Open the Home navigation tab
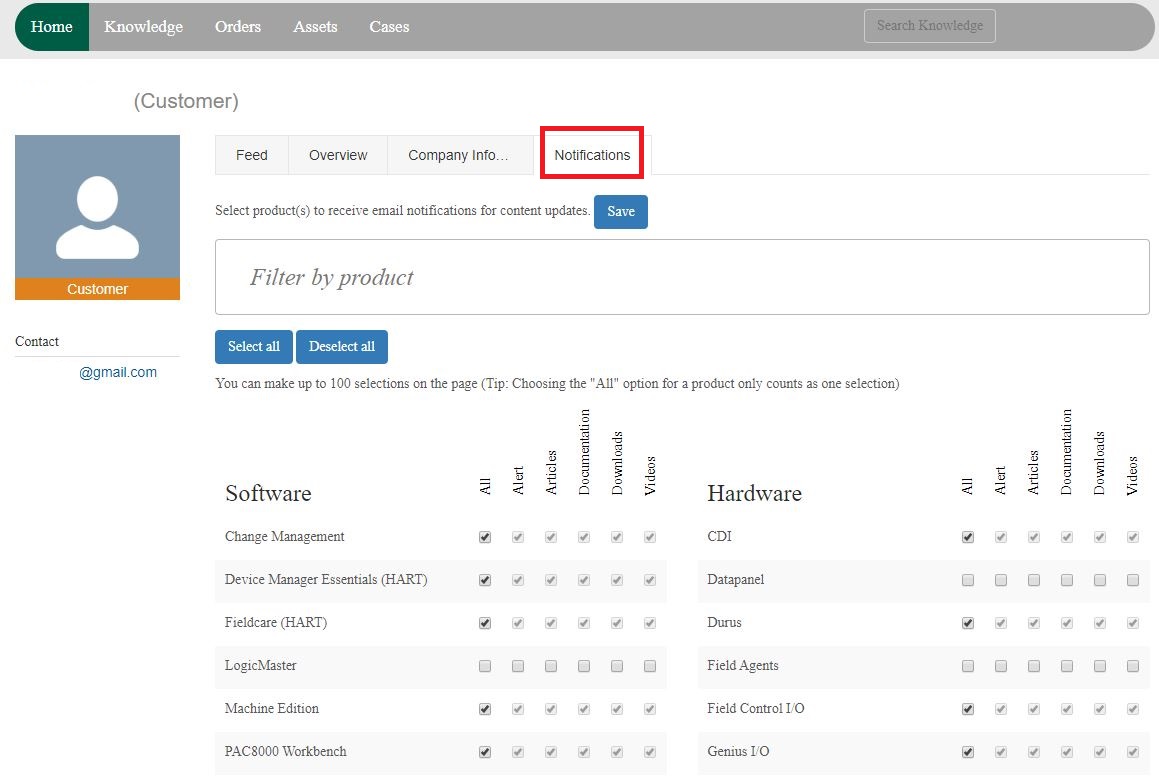This screenshot has width=1159, height=781. [x=52, y=27]
